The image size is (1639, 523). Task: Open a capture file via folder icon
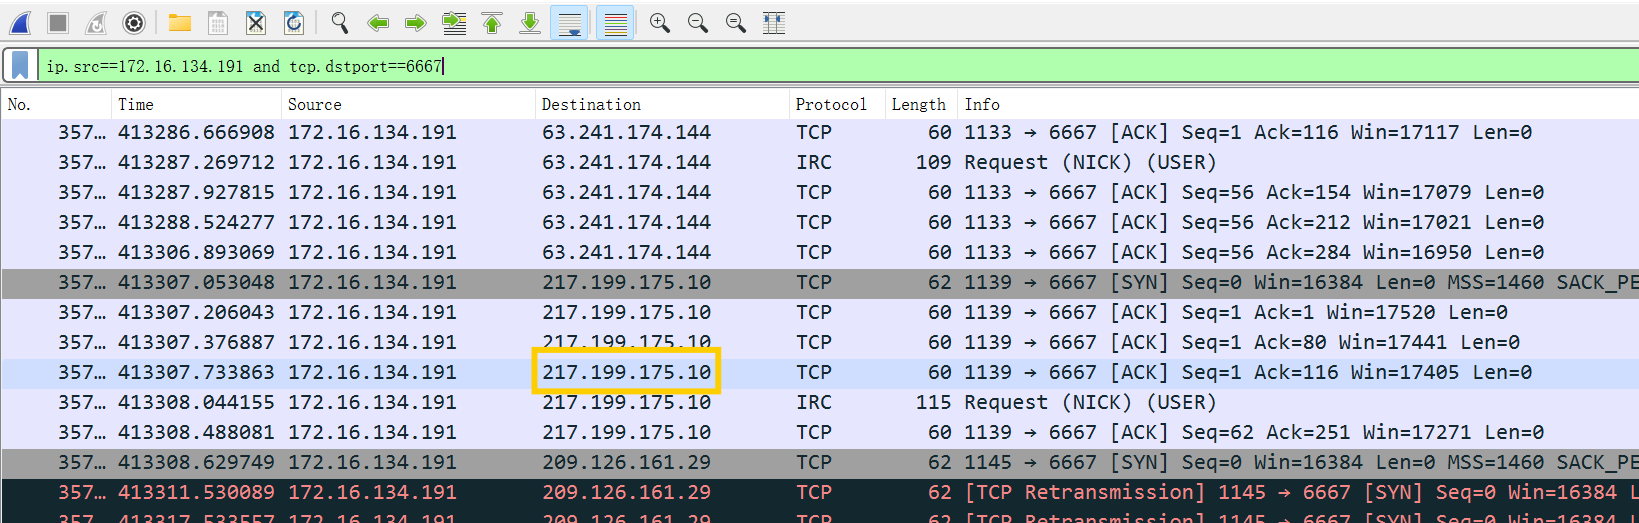(x=180, y=22)
